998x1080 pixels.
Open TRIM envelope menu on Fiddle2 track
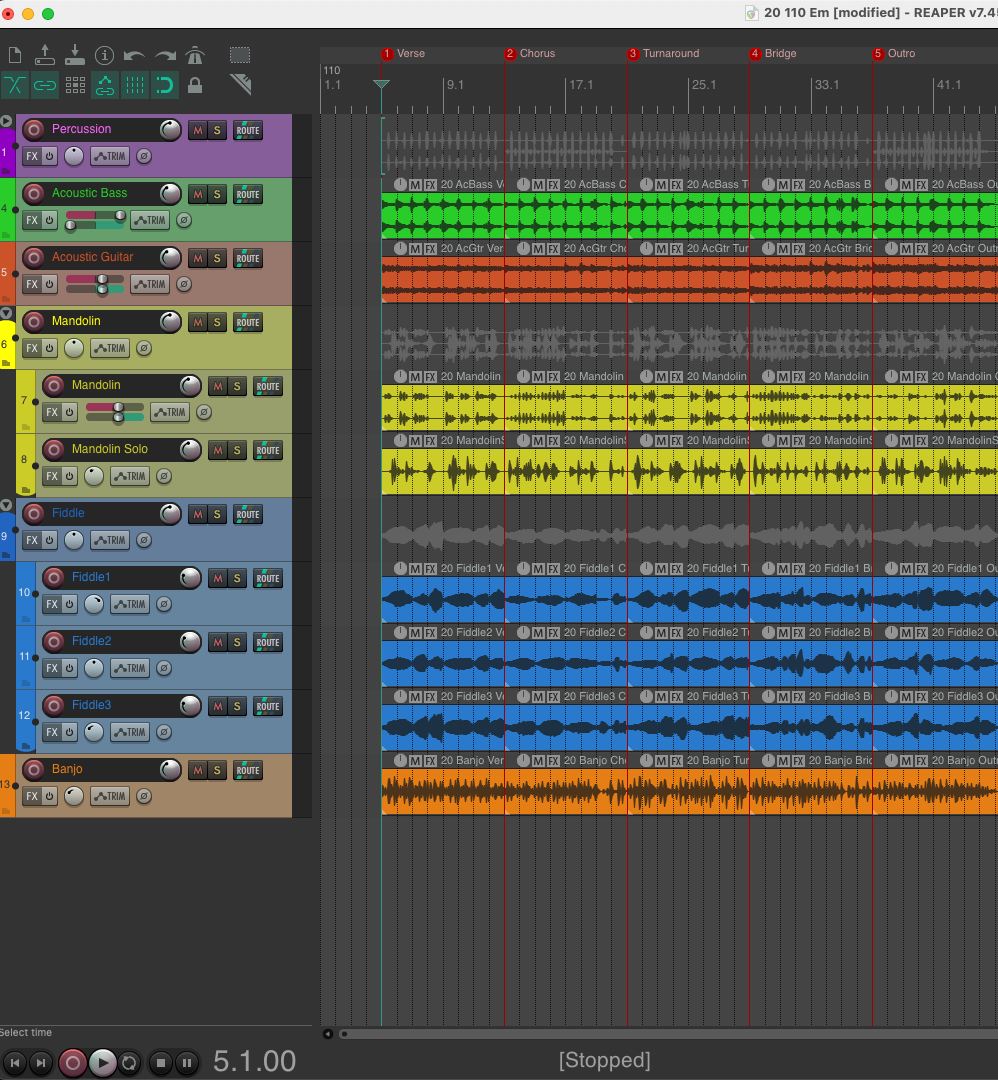pyautogui.click(x=130, y=668)
